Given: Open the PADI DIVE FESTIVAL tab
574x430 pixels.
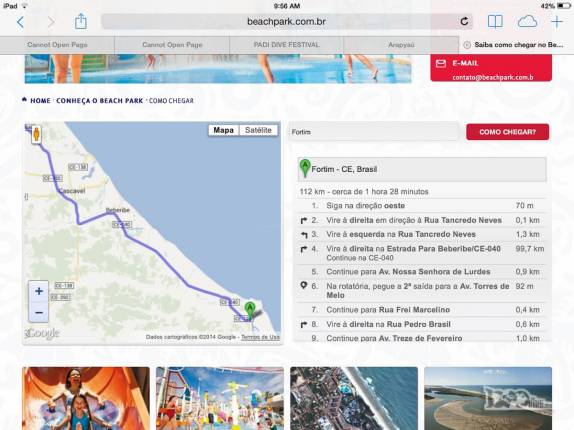Looking at the screenshot, I should coord(286,45).
